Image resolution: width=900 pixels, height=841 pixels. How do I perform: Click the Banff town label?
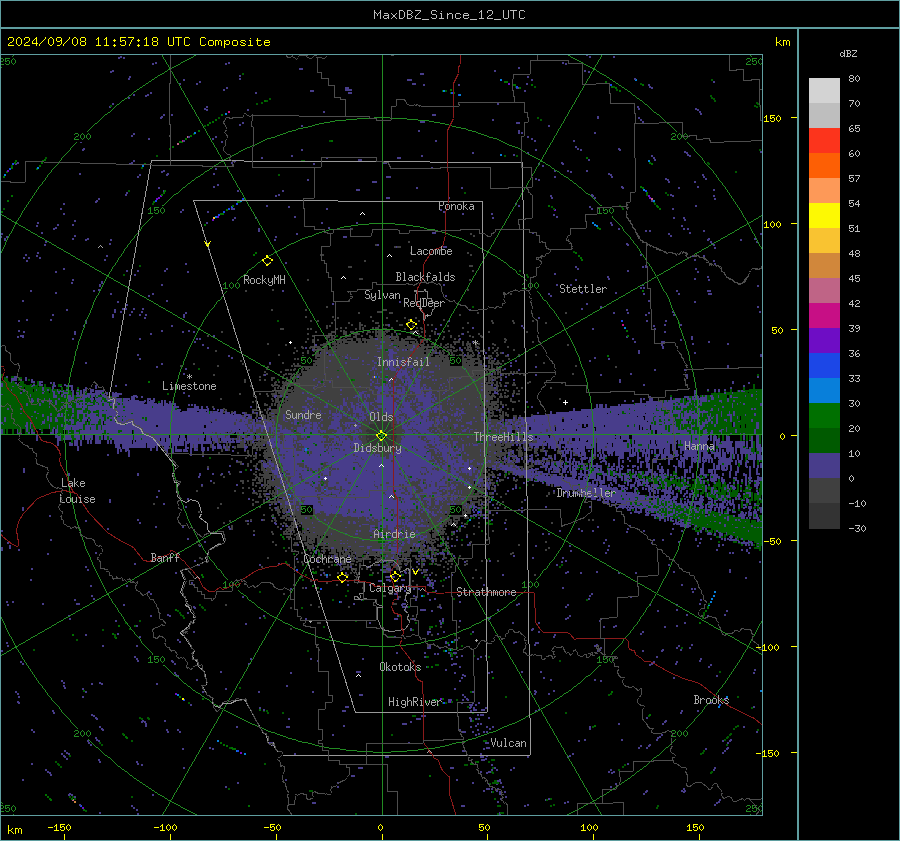coord(165,557)
